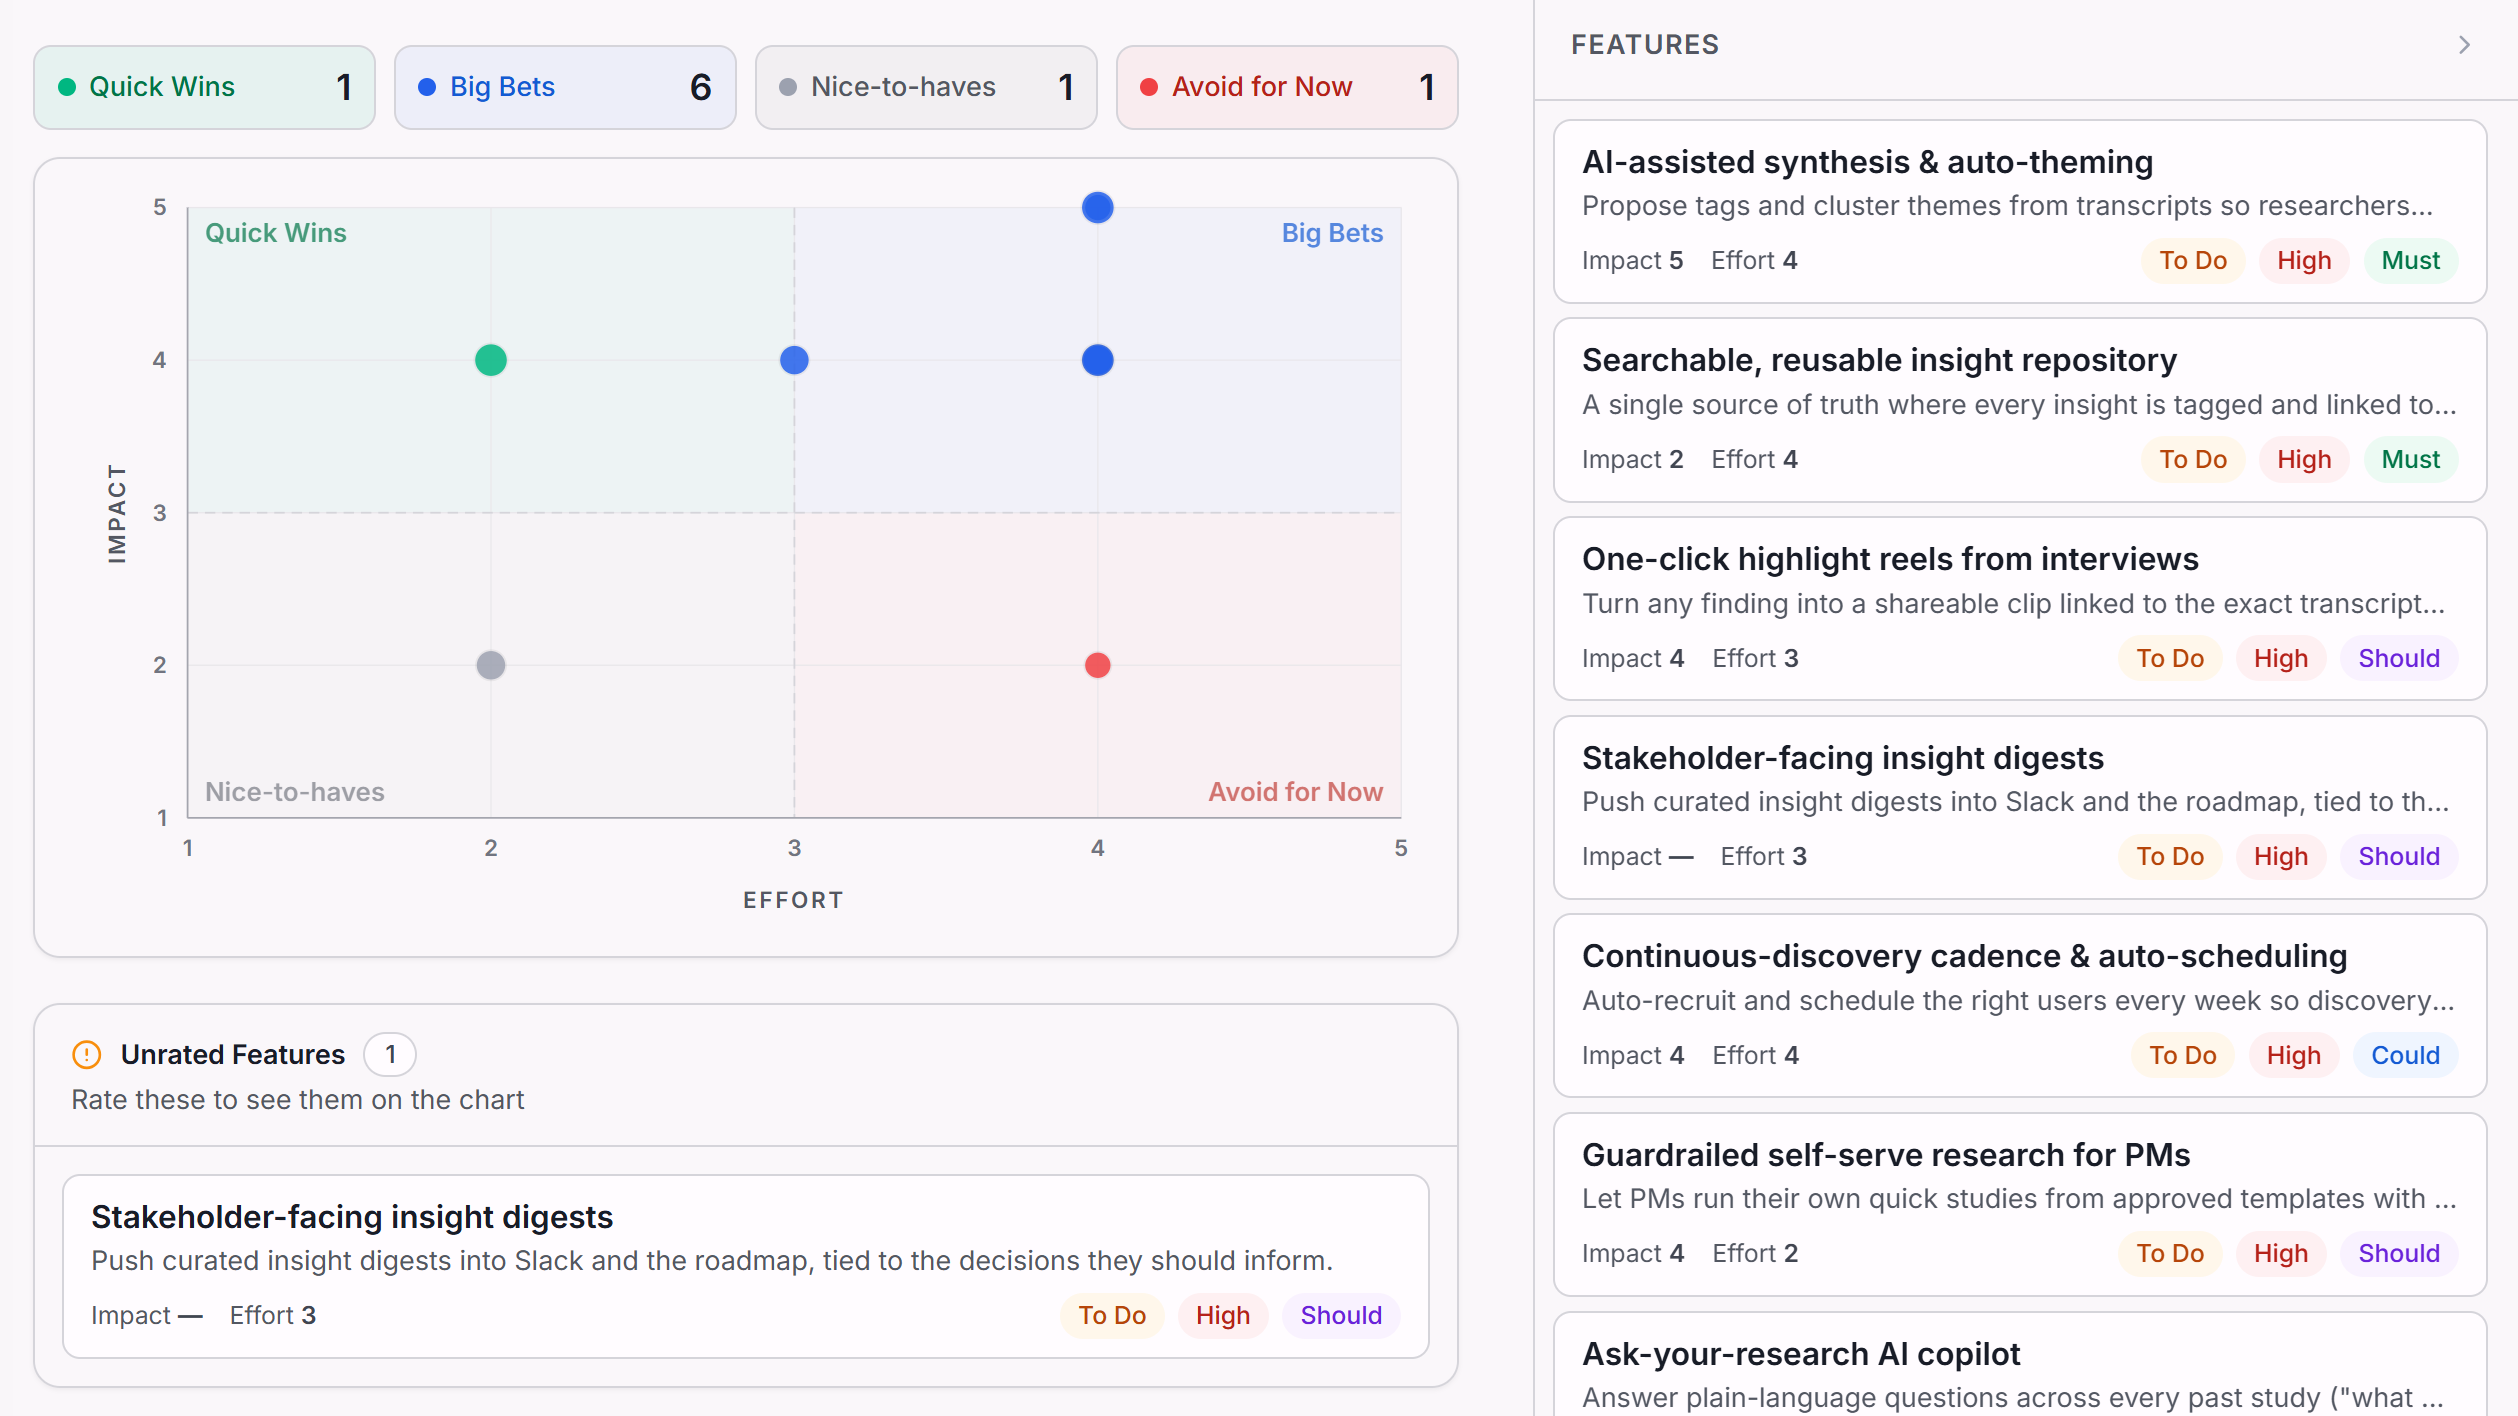Viewport: 2518px width, 1416px height.
Task: Click Quick Wins quadrant label in chart
Action: click(276, 233)
